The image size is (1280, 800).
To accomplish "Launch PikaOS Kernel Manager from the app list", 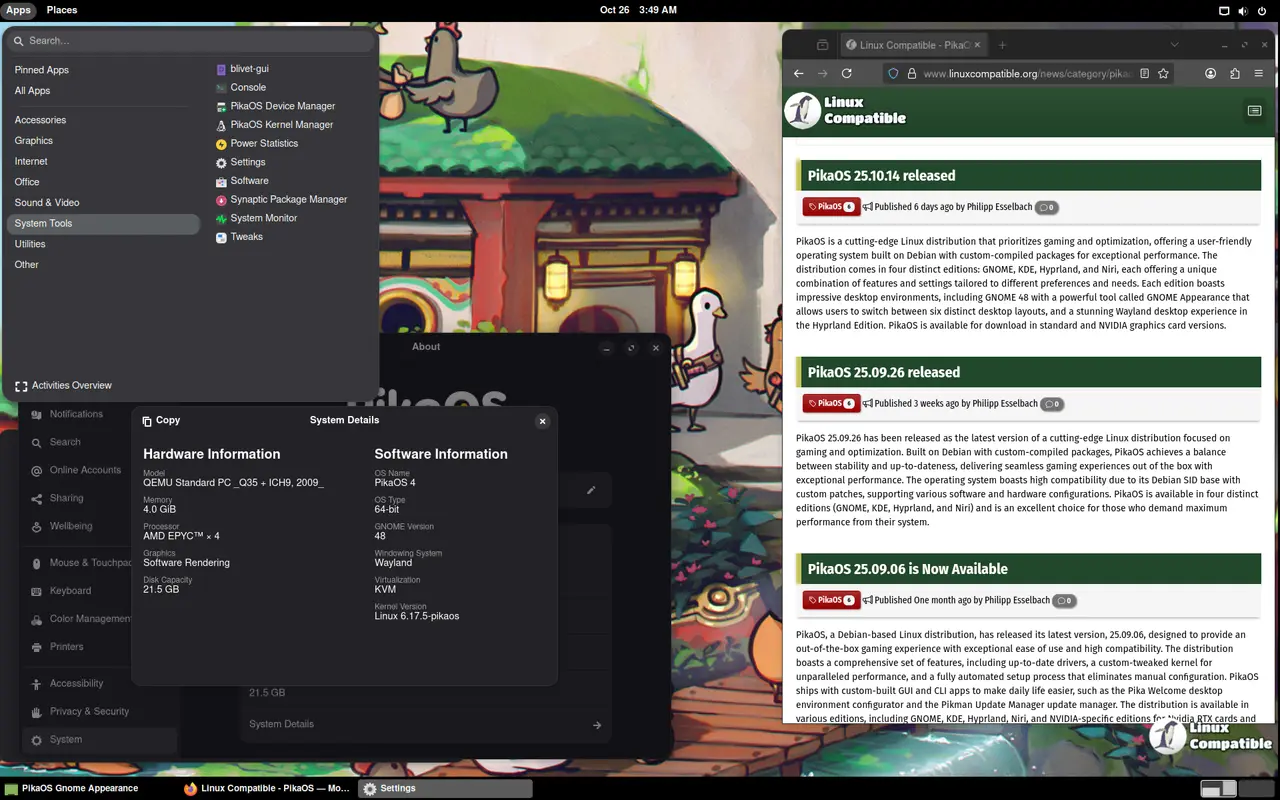I will pos(281,125).
